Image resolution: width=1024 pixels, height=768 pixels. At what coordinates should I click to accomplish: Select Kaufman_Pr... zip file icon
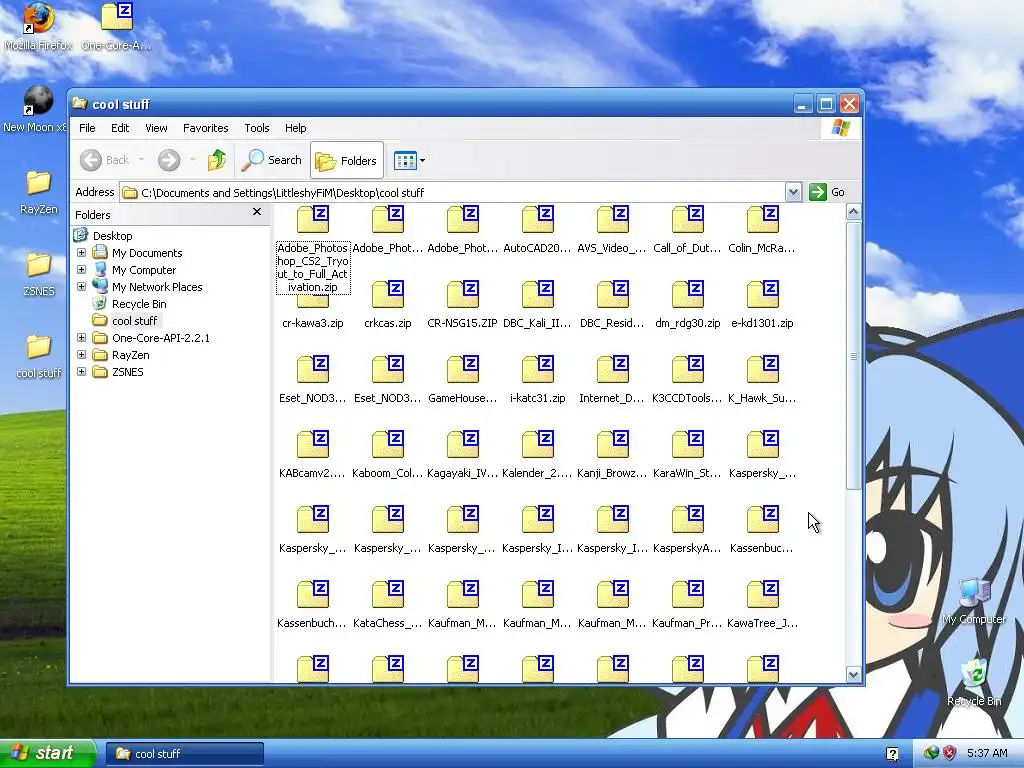688,595
